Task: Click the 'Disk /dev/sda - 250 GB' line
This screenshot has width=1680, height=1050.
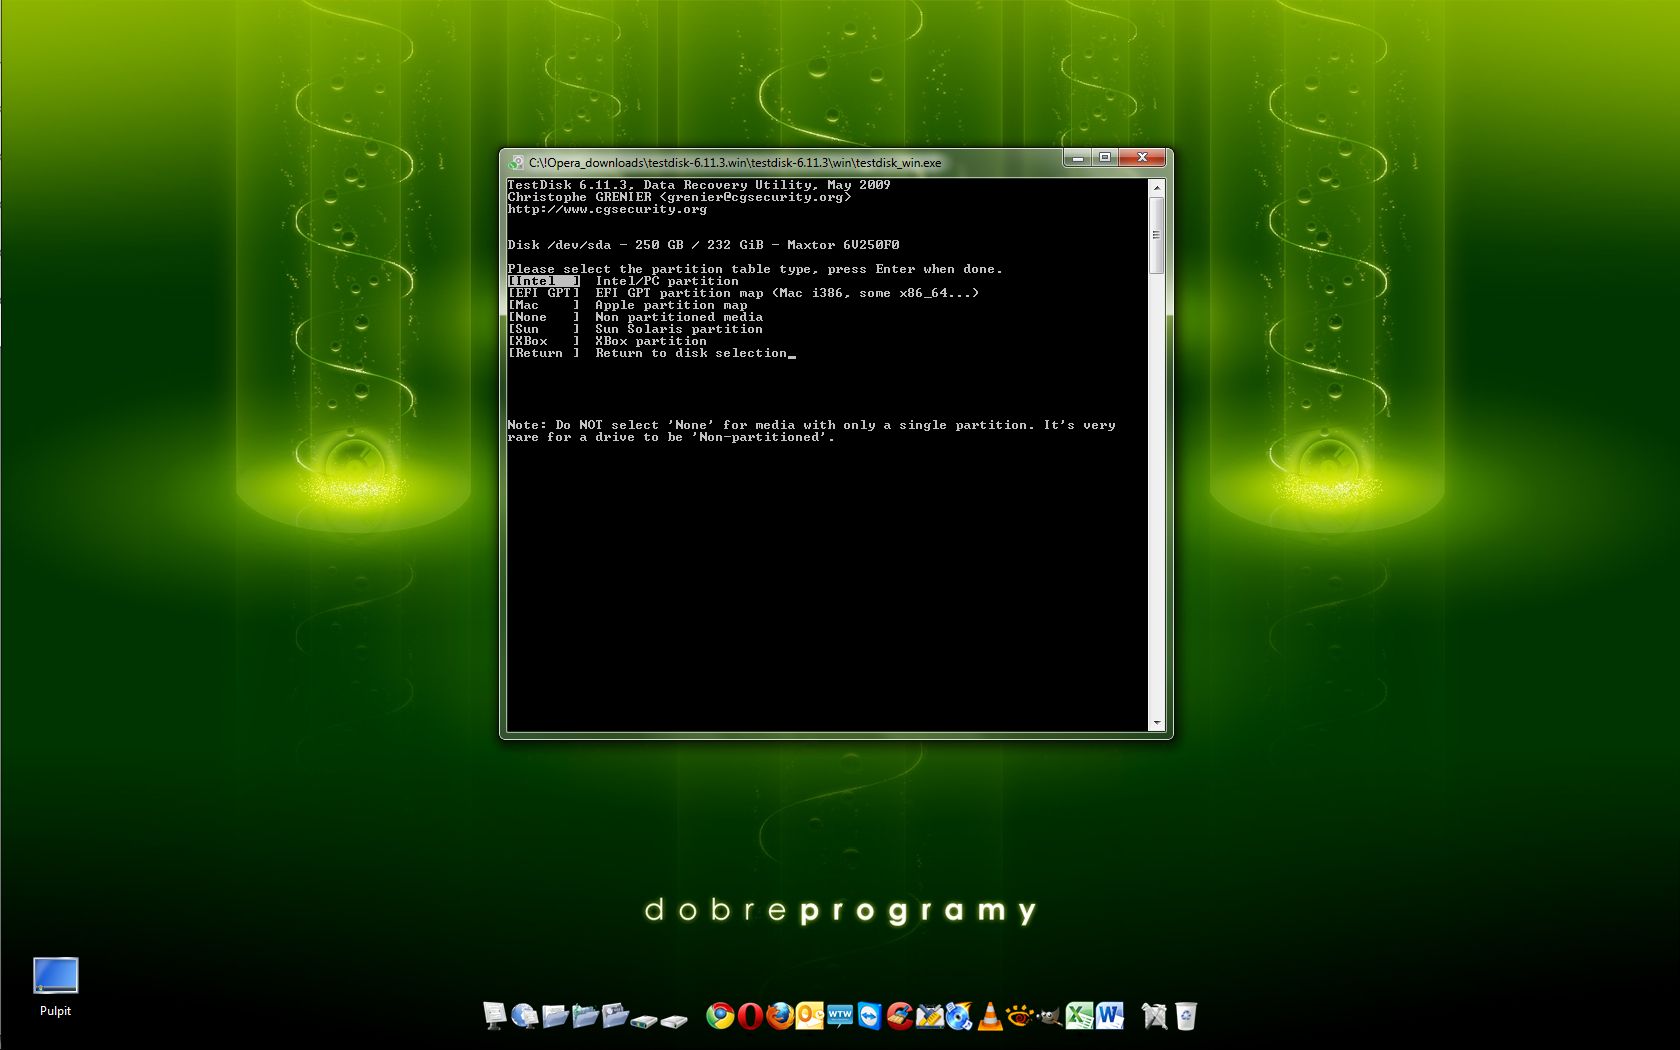Action: 703,245
